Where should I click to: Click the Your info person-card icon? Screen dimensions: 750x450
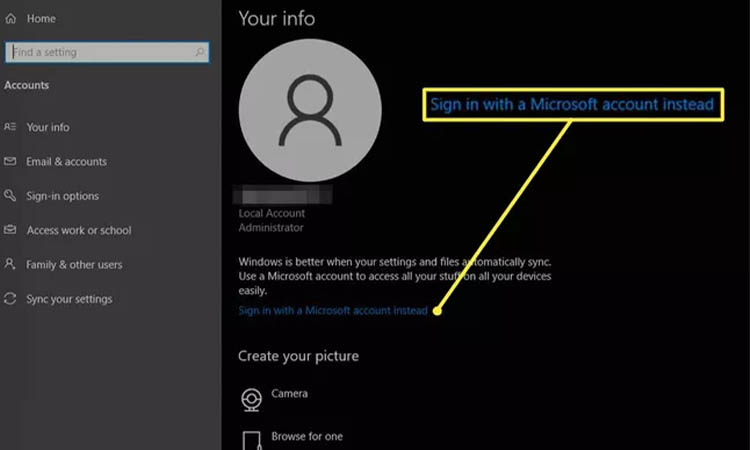tap(10, 127)
